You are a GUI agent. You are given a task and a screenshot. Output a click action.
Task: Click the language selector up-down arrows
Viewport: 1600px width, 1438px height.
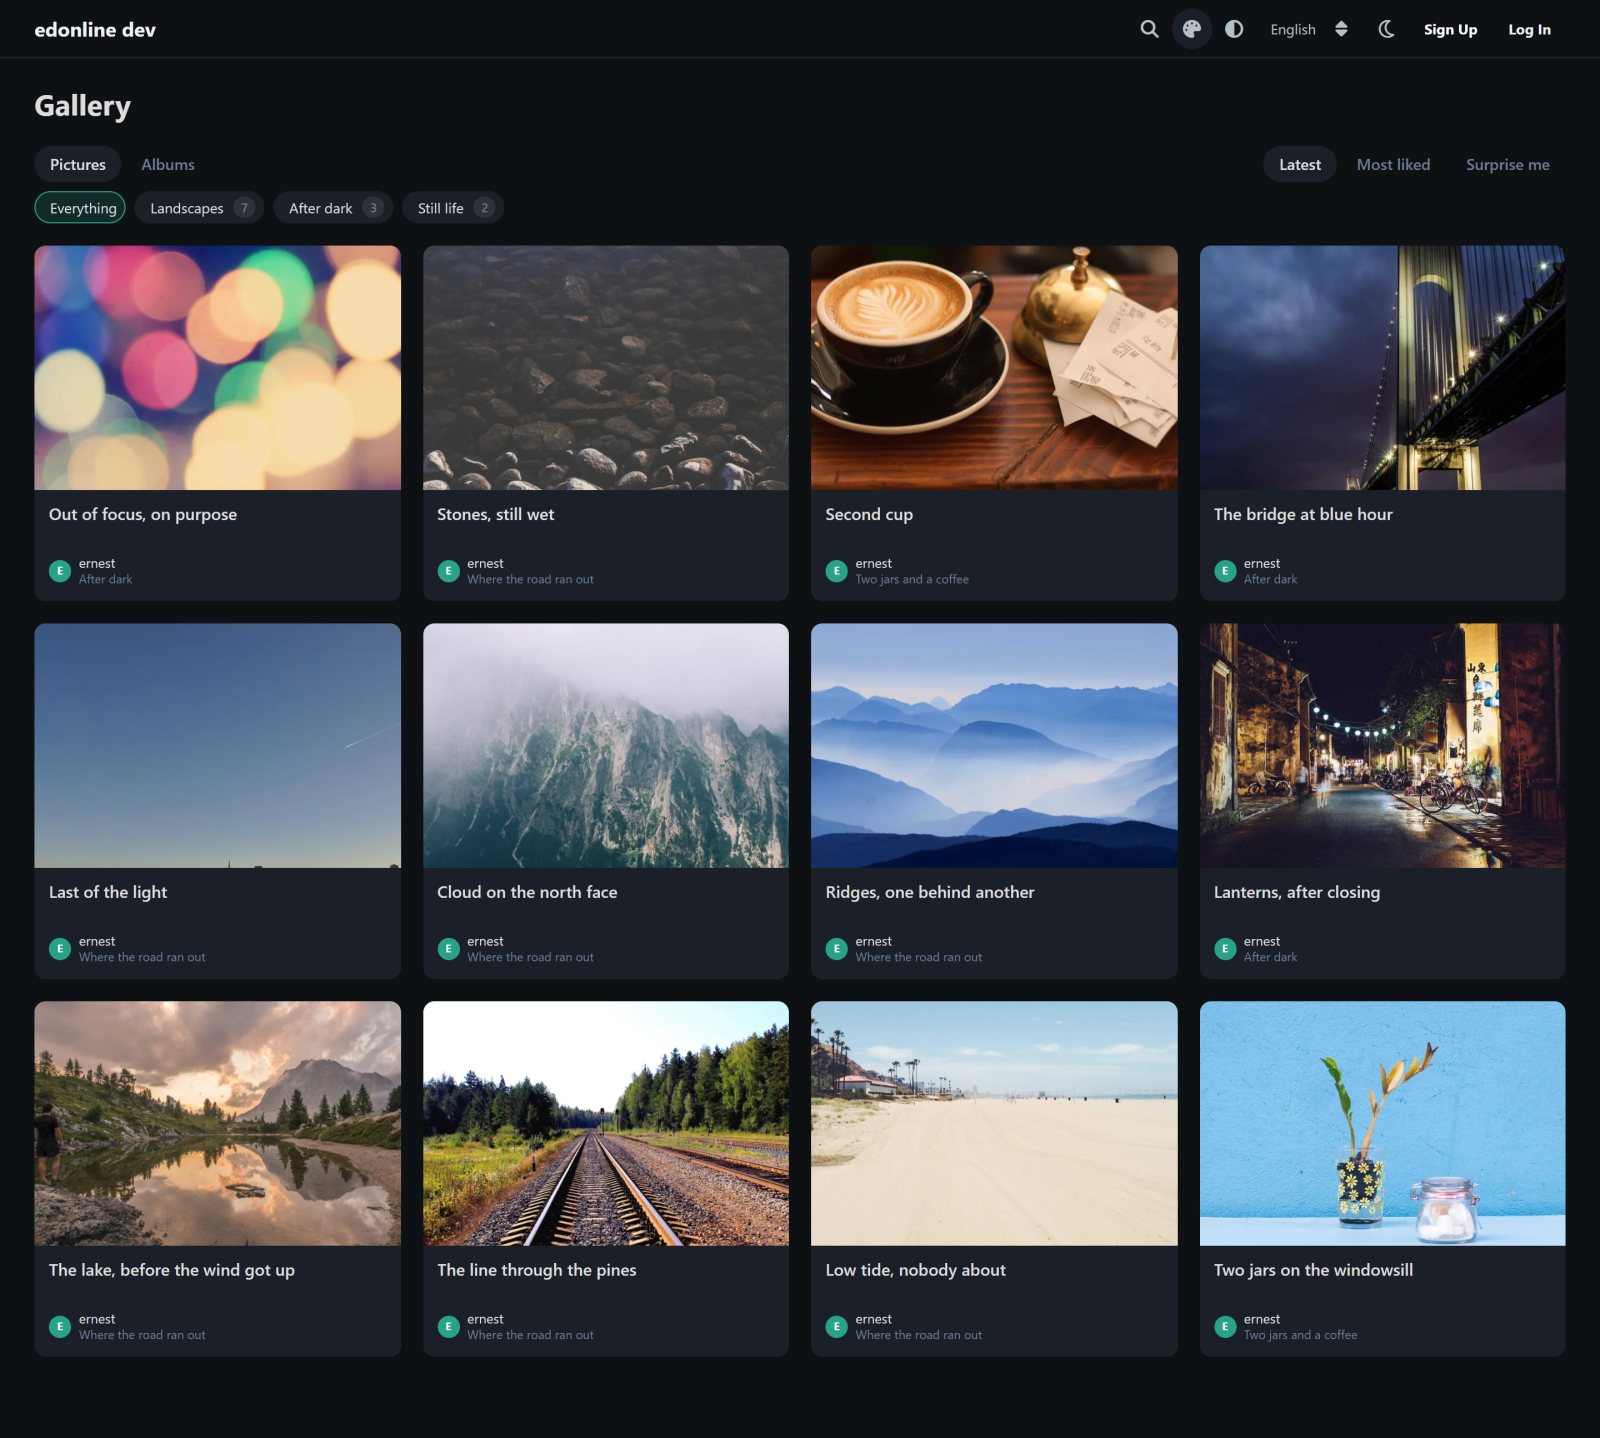pos(1341,29)
